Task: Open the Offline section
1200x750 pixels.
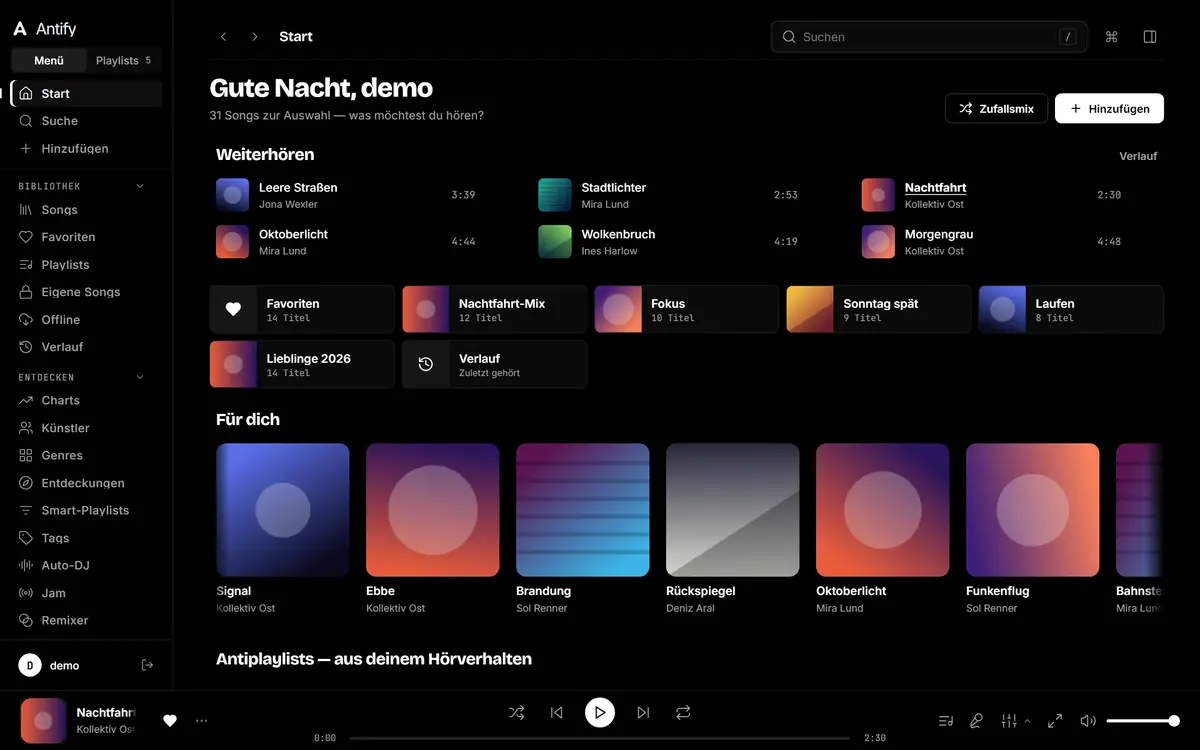Action: (x=86, y=320)
